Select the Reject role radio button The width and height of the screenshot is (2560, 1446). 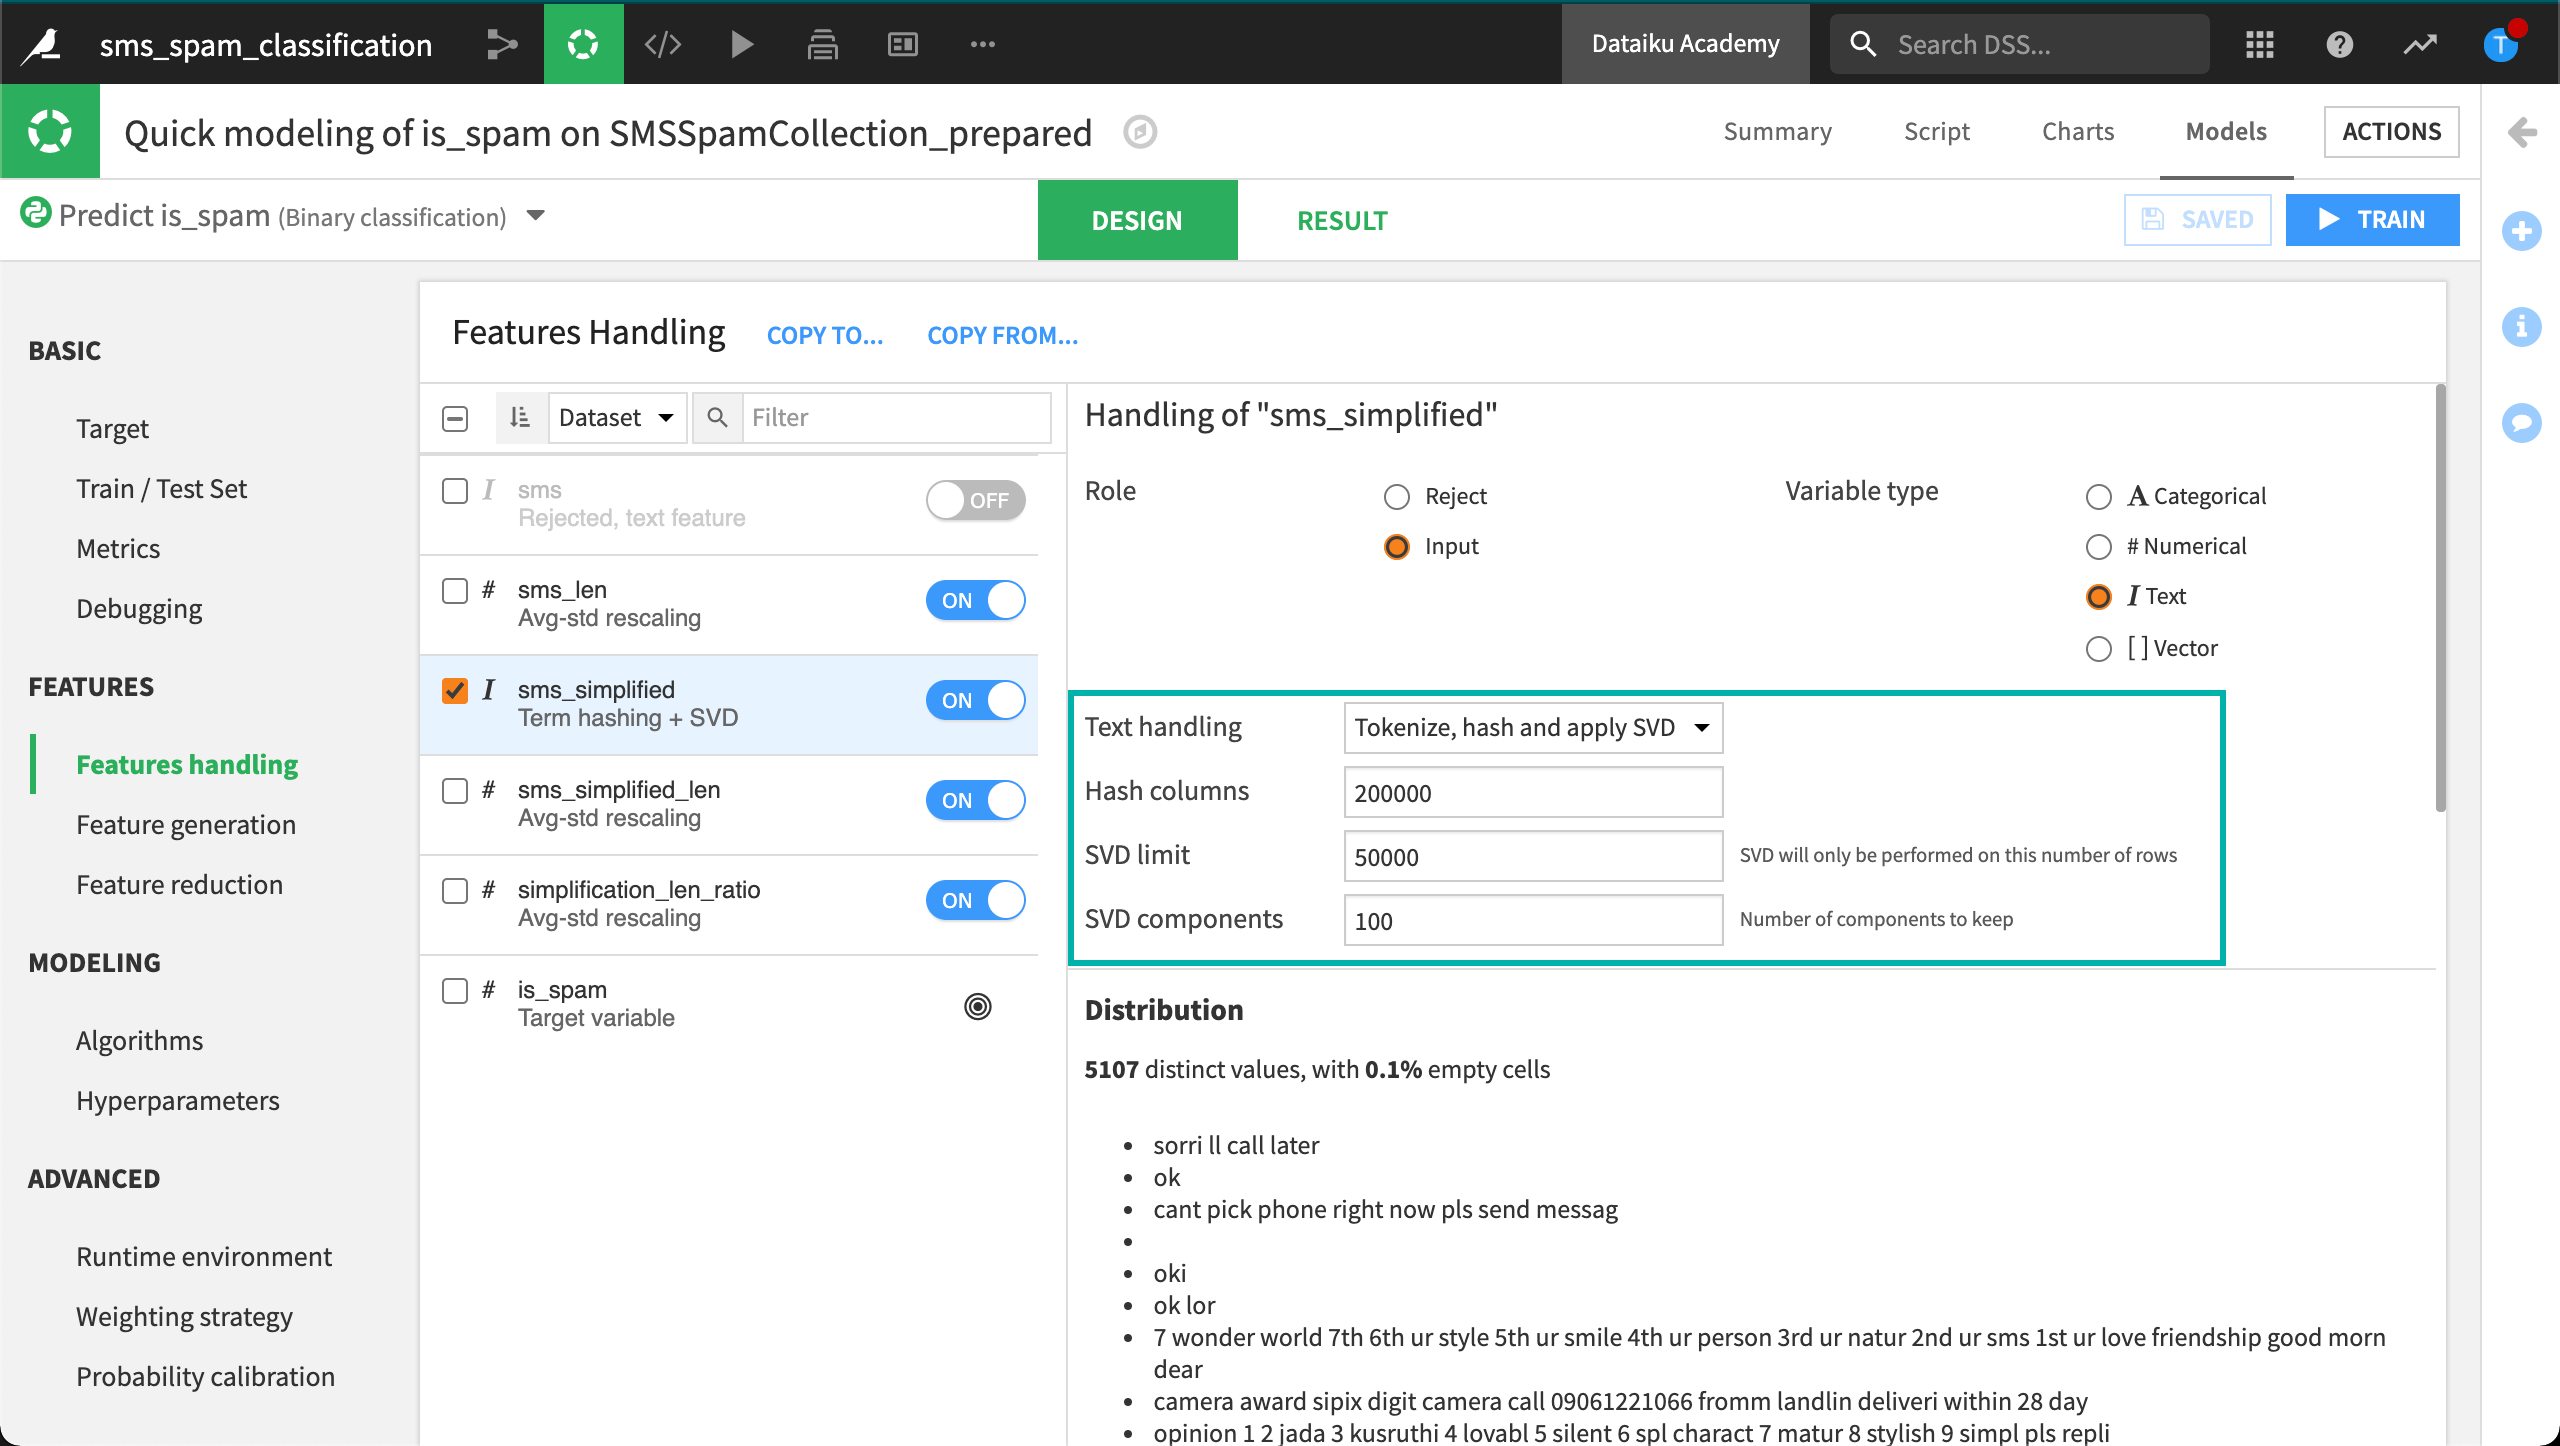pos(1397,496)
